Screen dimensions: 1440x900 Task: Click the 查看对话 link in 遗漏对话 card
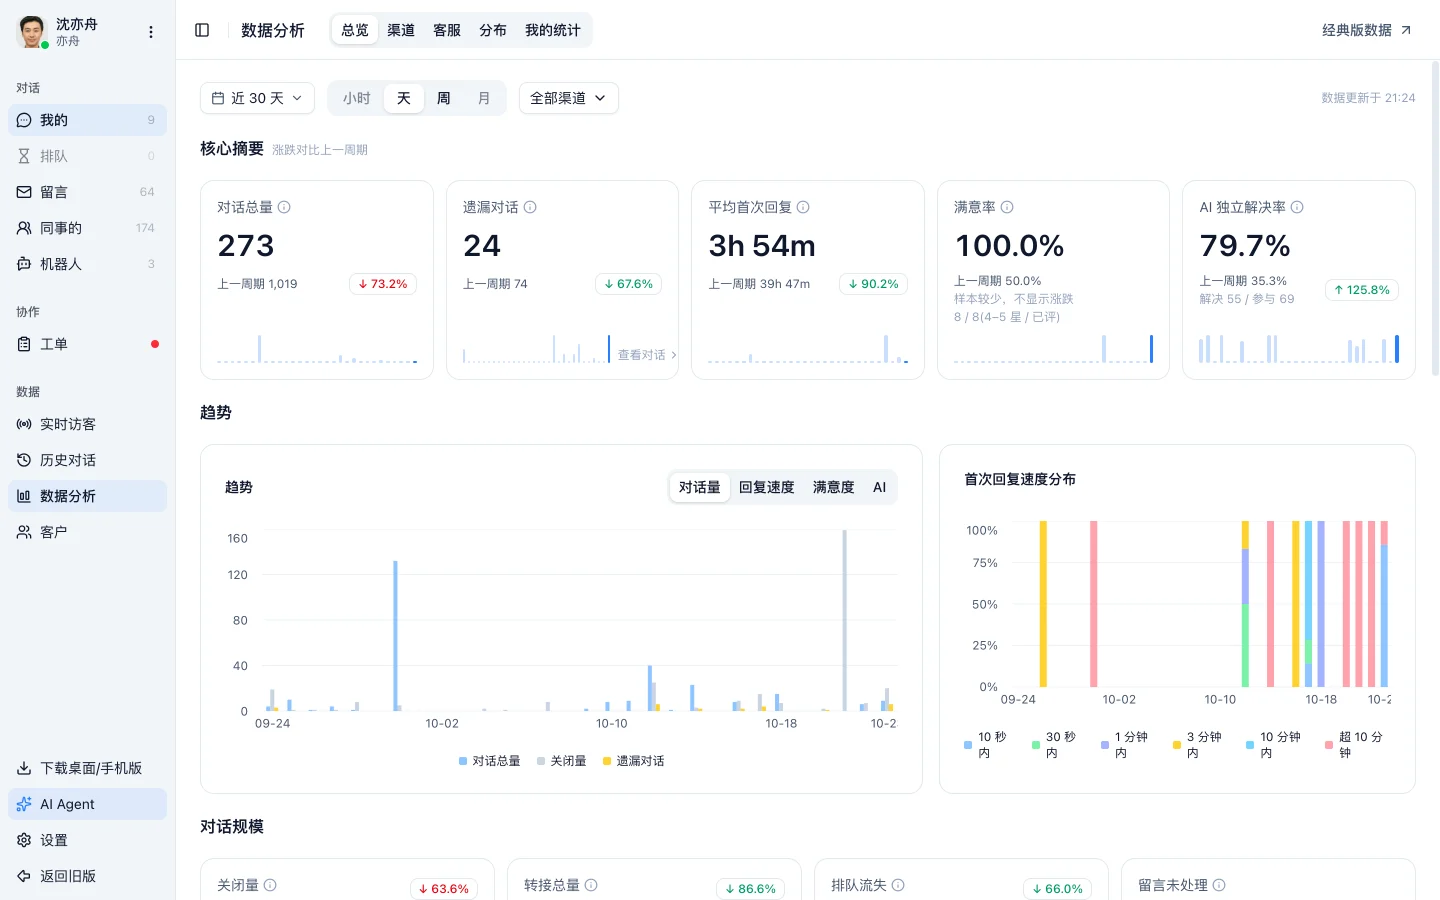click(647, 355)
